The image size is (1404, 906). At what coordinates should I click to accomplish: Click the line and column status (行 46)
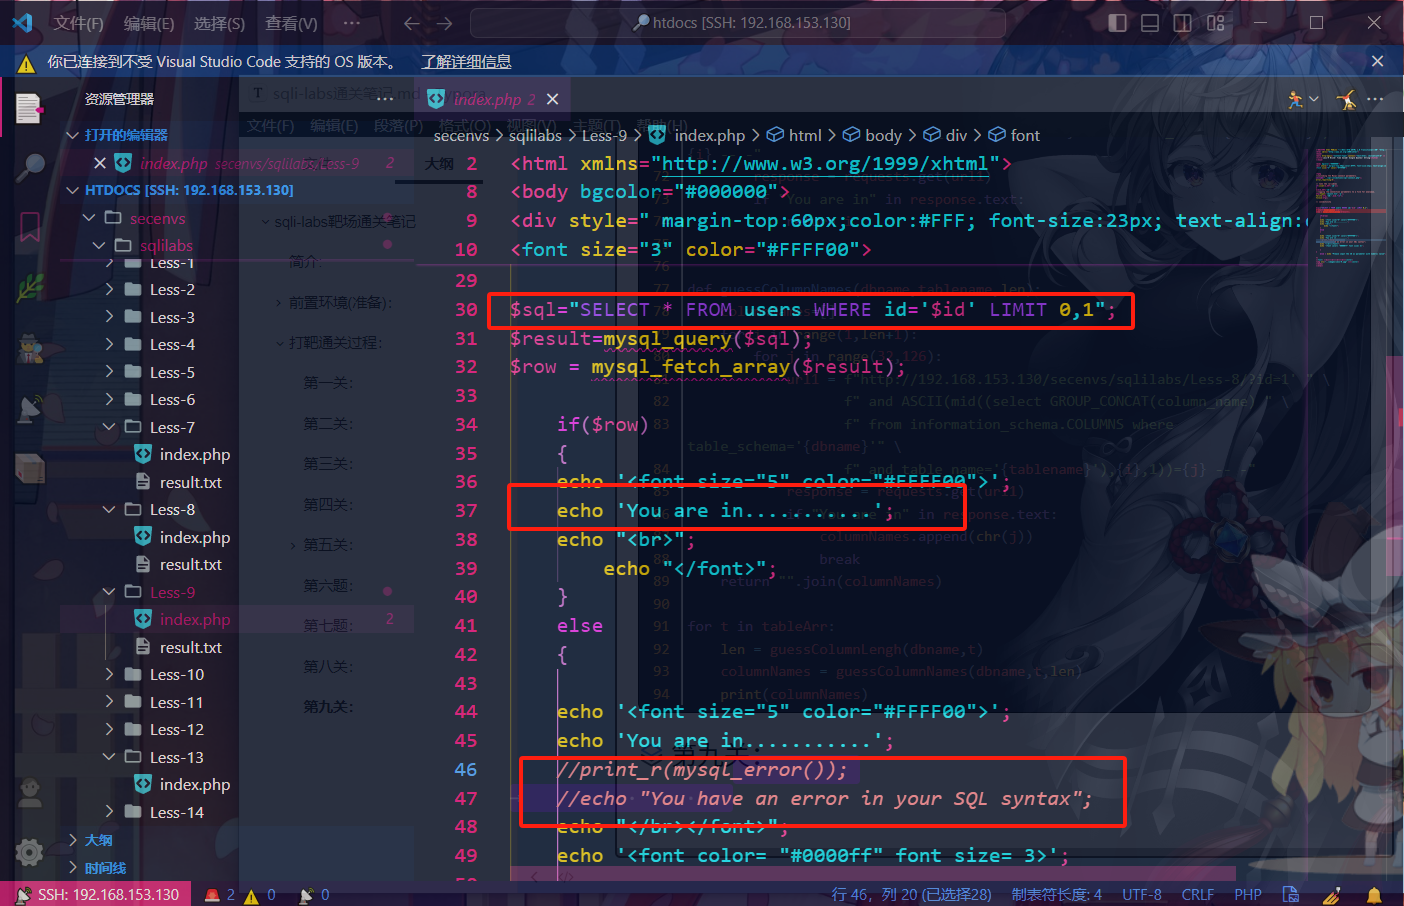click(x=911, y=894)
